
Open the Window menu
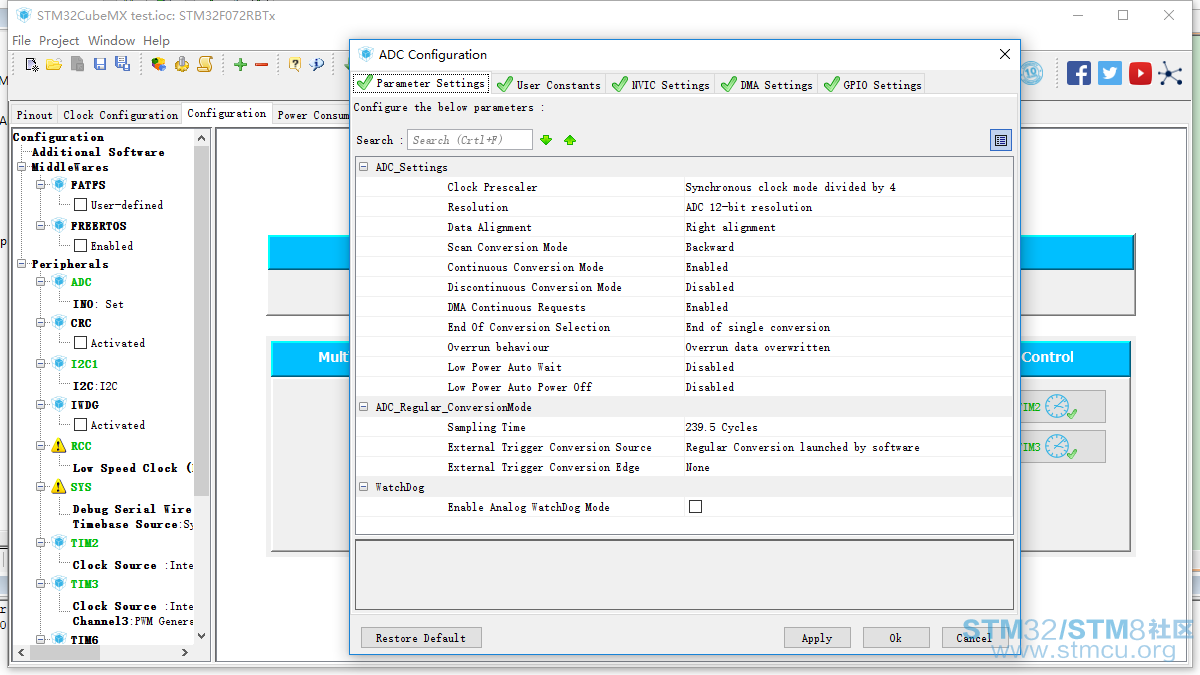click(x=111, y=41)
